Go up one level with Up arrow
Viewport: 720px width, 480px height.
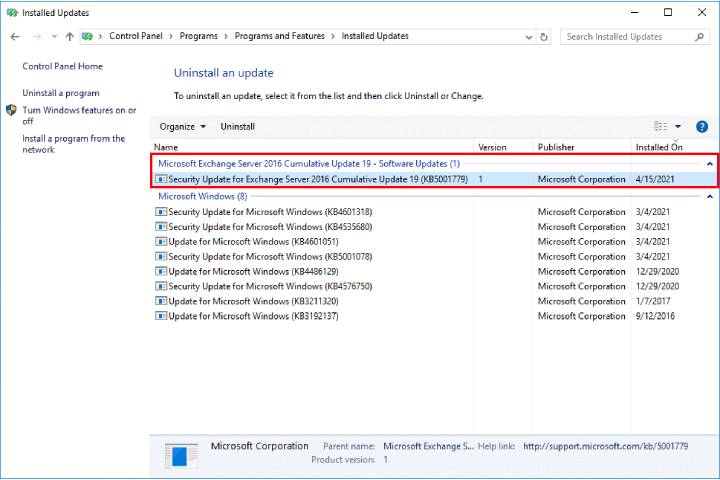point(69,37)
